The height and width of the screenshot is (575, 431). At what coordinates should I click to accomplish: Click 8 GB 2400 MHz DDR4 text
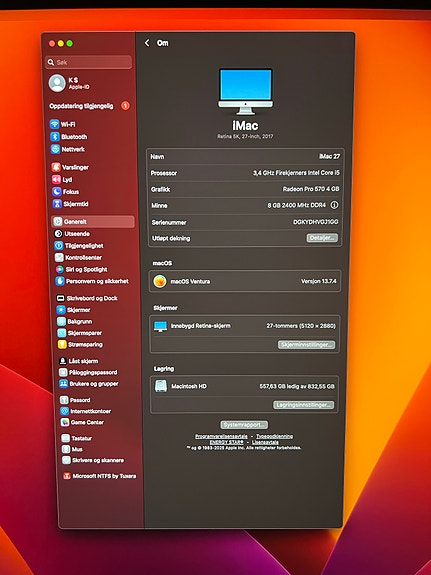click(297, 205)
